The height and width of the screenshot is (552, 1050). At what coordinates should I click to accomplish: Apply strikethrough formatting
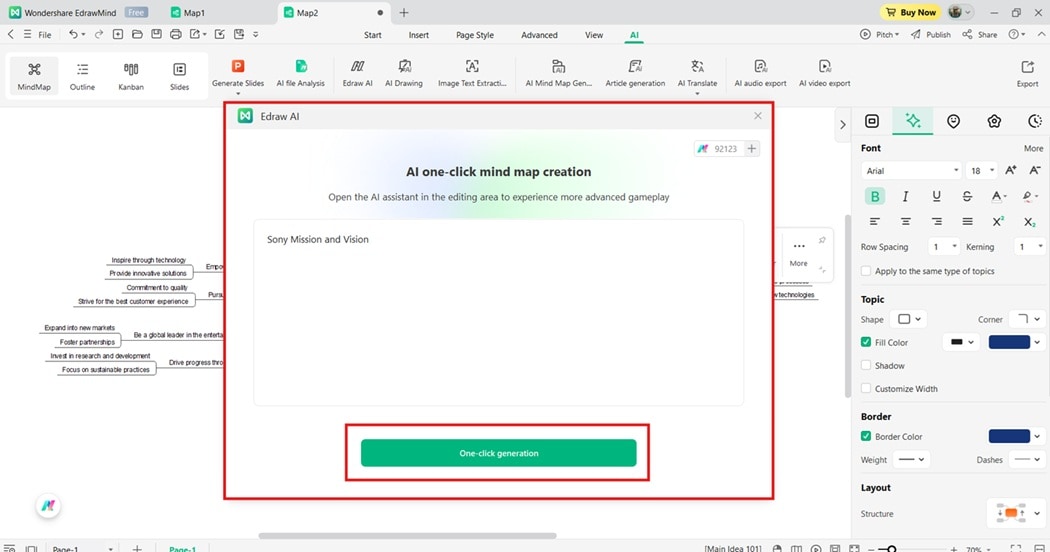pos(967,196)
